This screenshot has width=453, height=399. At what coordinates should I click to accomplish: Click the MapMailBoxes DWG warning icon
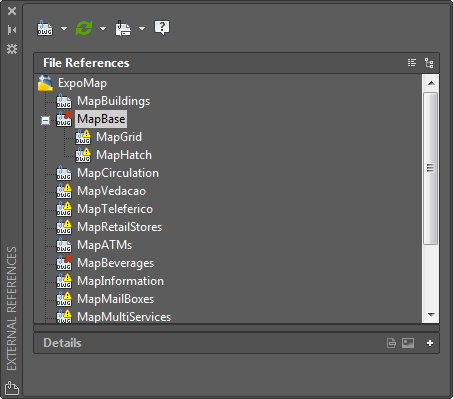[x=64, y=299]
